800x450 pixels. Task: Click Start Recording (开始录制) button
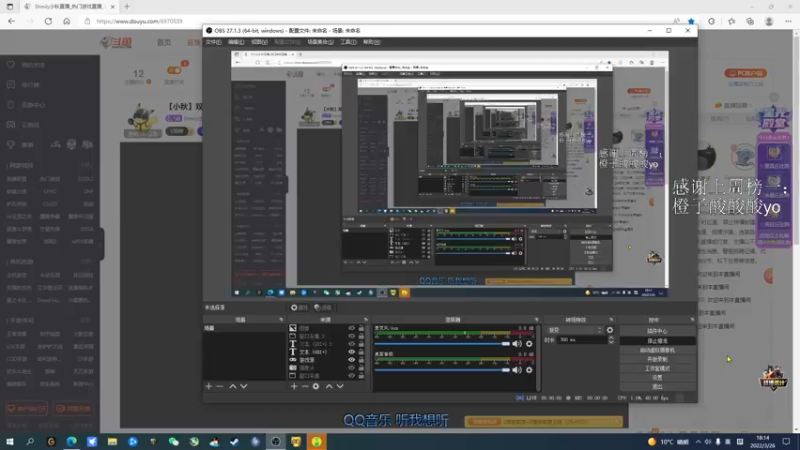click(657, 359)
